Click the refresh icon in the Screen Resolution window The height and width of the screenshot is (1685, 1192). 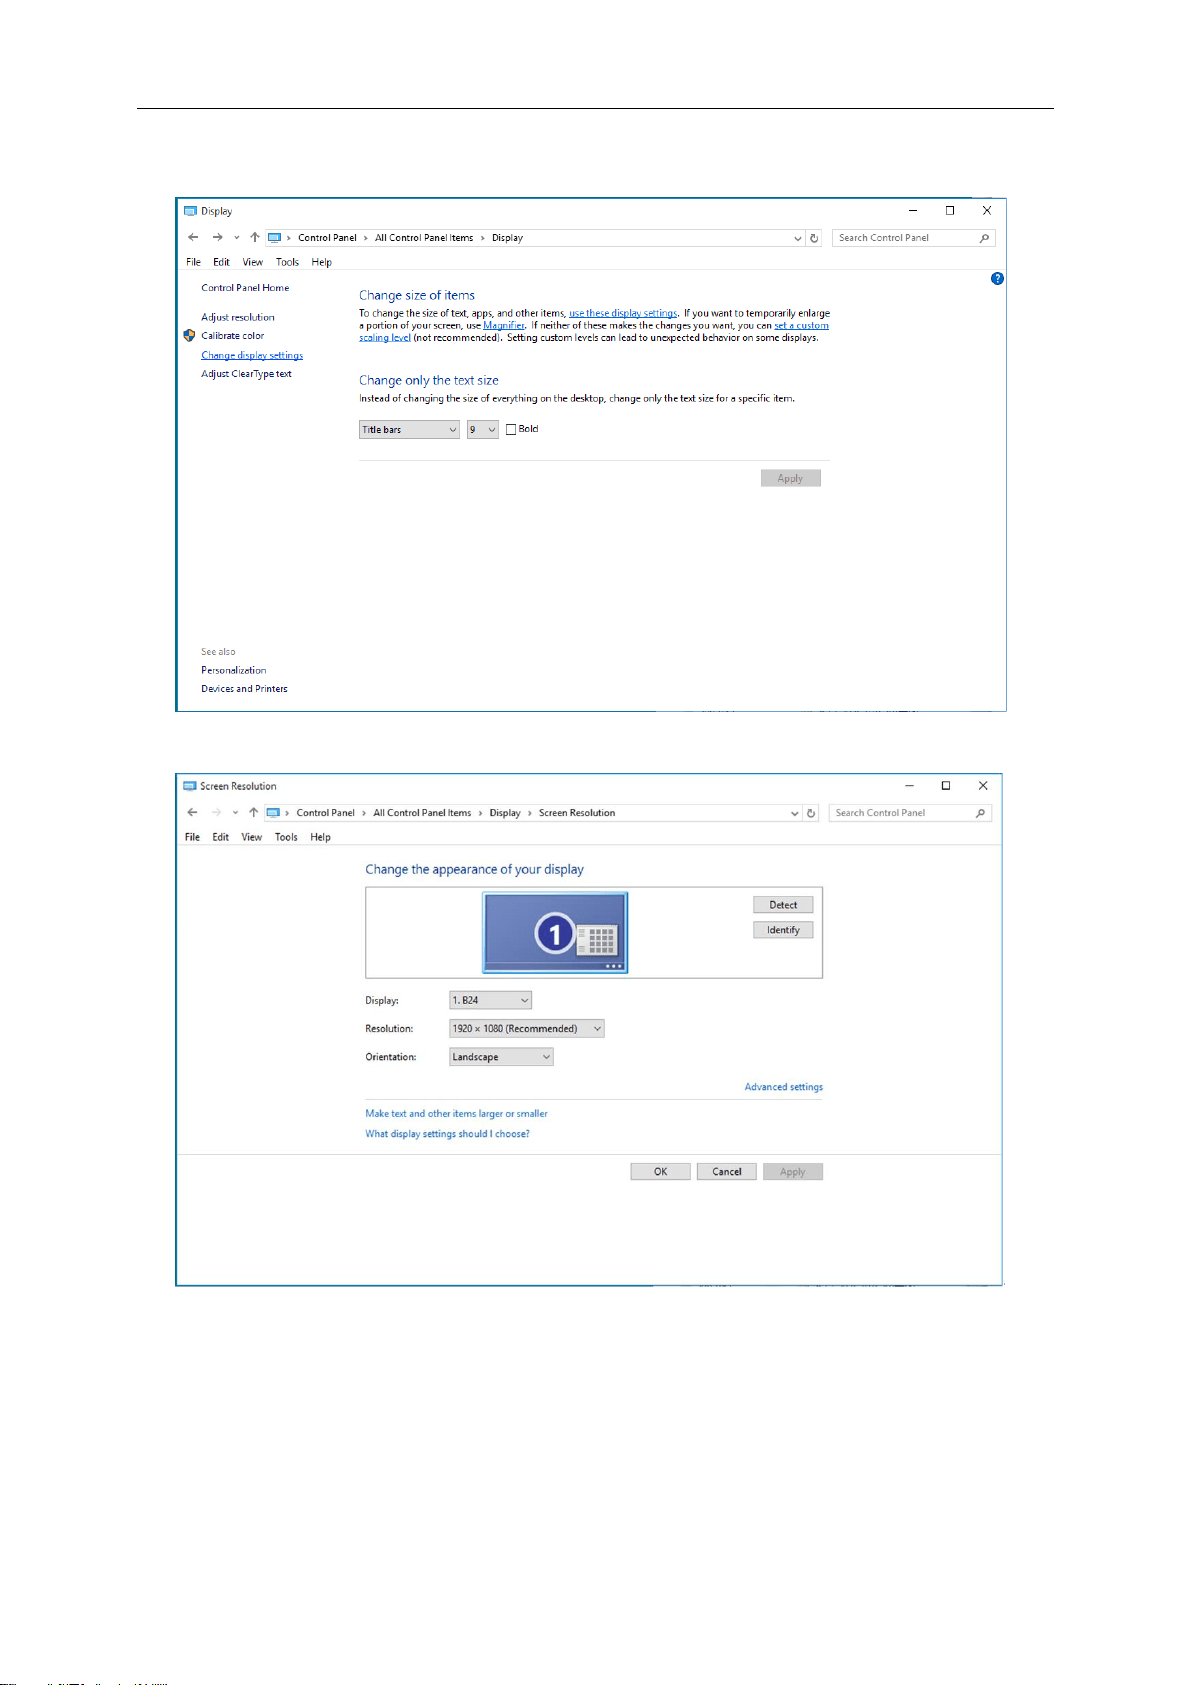pos(811,813)
